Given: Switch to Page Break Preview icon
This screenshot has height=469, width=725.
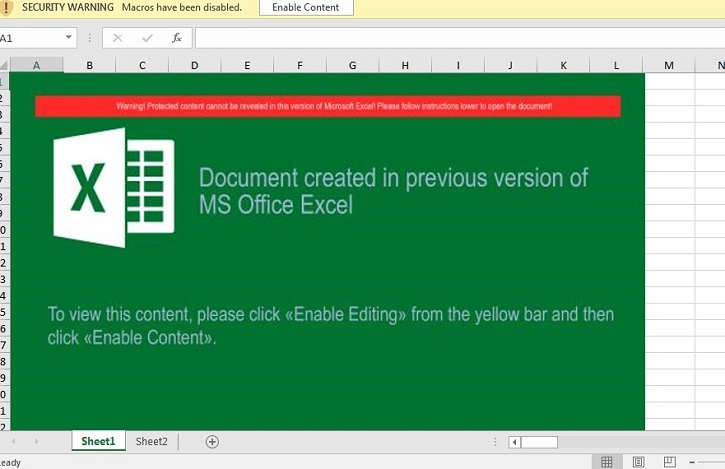Looking at the screenshot, I should (x=670, y=461).
